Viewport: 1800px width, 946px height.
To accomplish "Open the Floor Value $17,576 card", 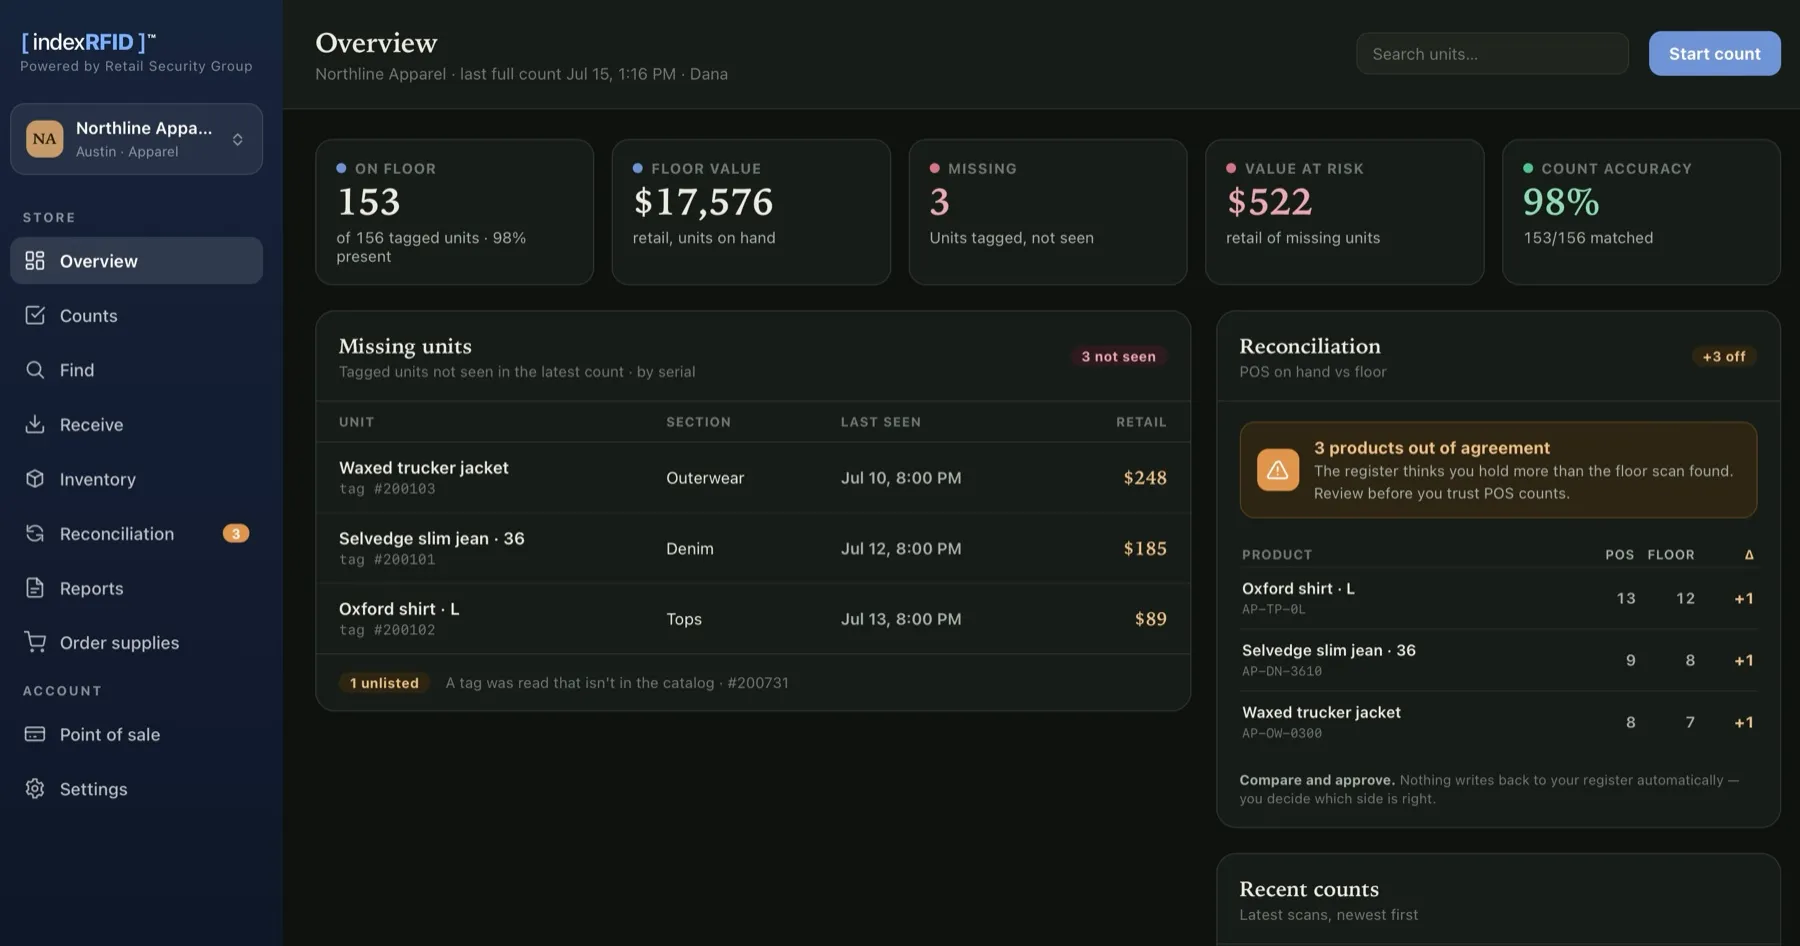I will (x=751, y=212).
